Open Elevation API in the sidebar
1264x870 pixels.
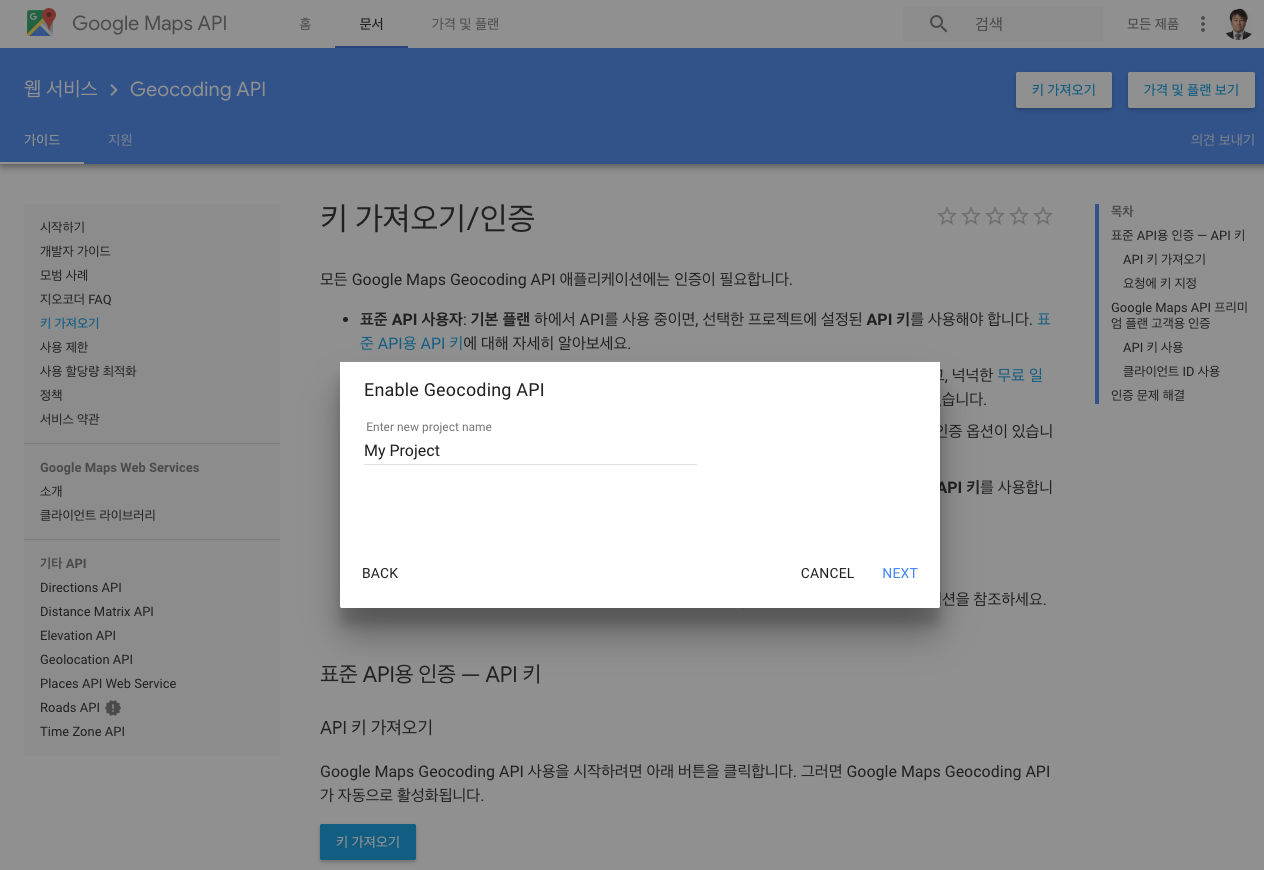[78, 635]
